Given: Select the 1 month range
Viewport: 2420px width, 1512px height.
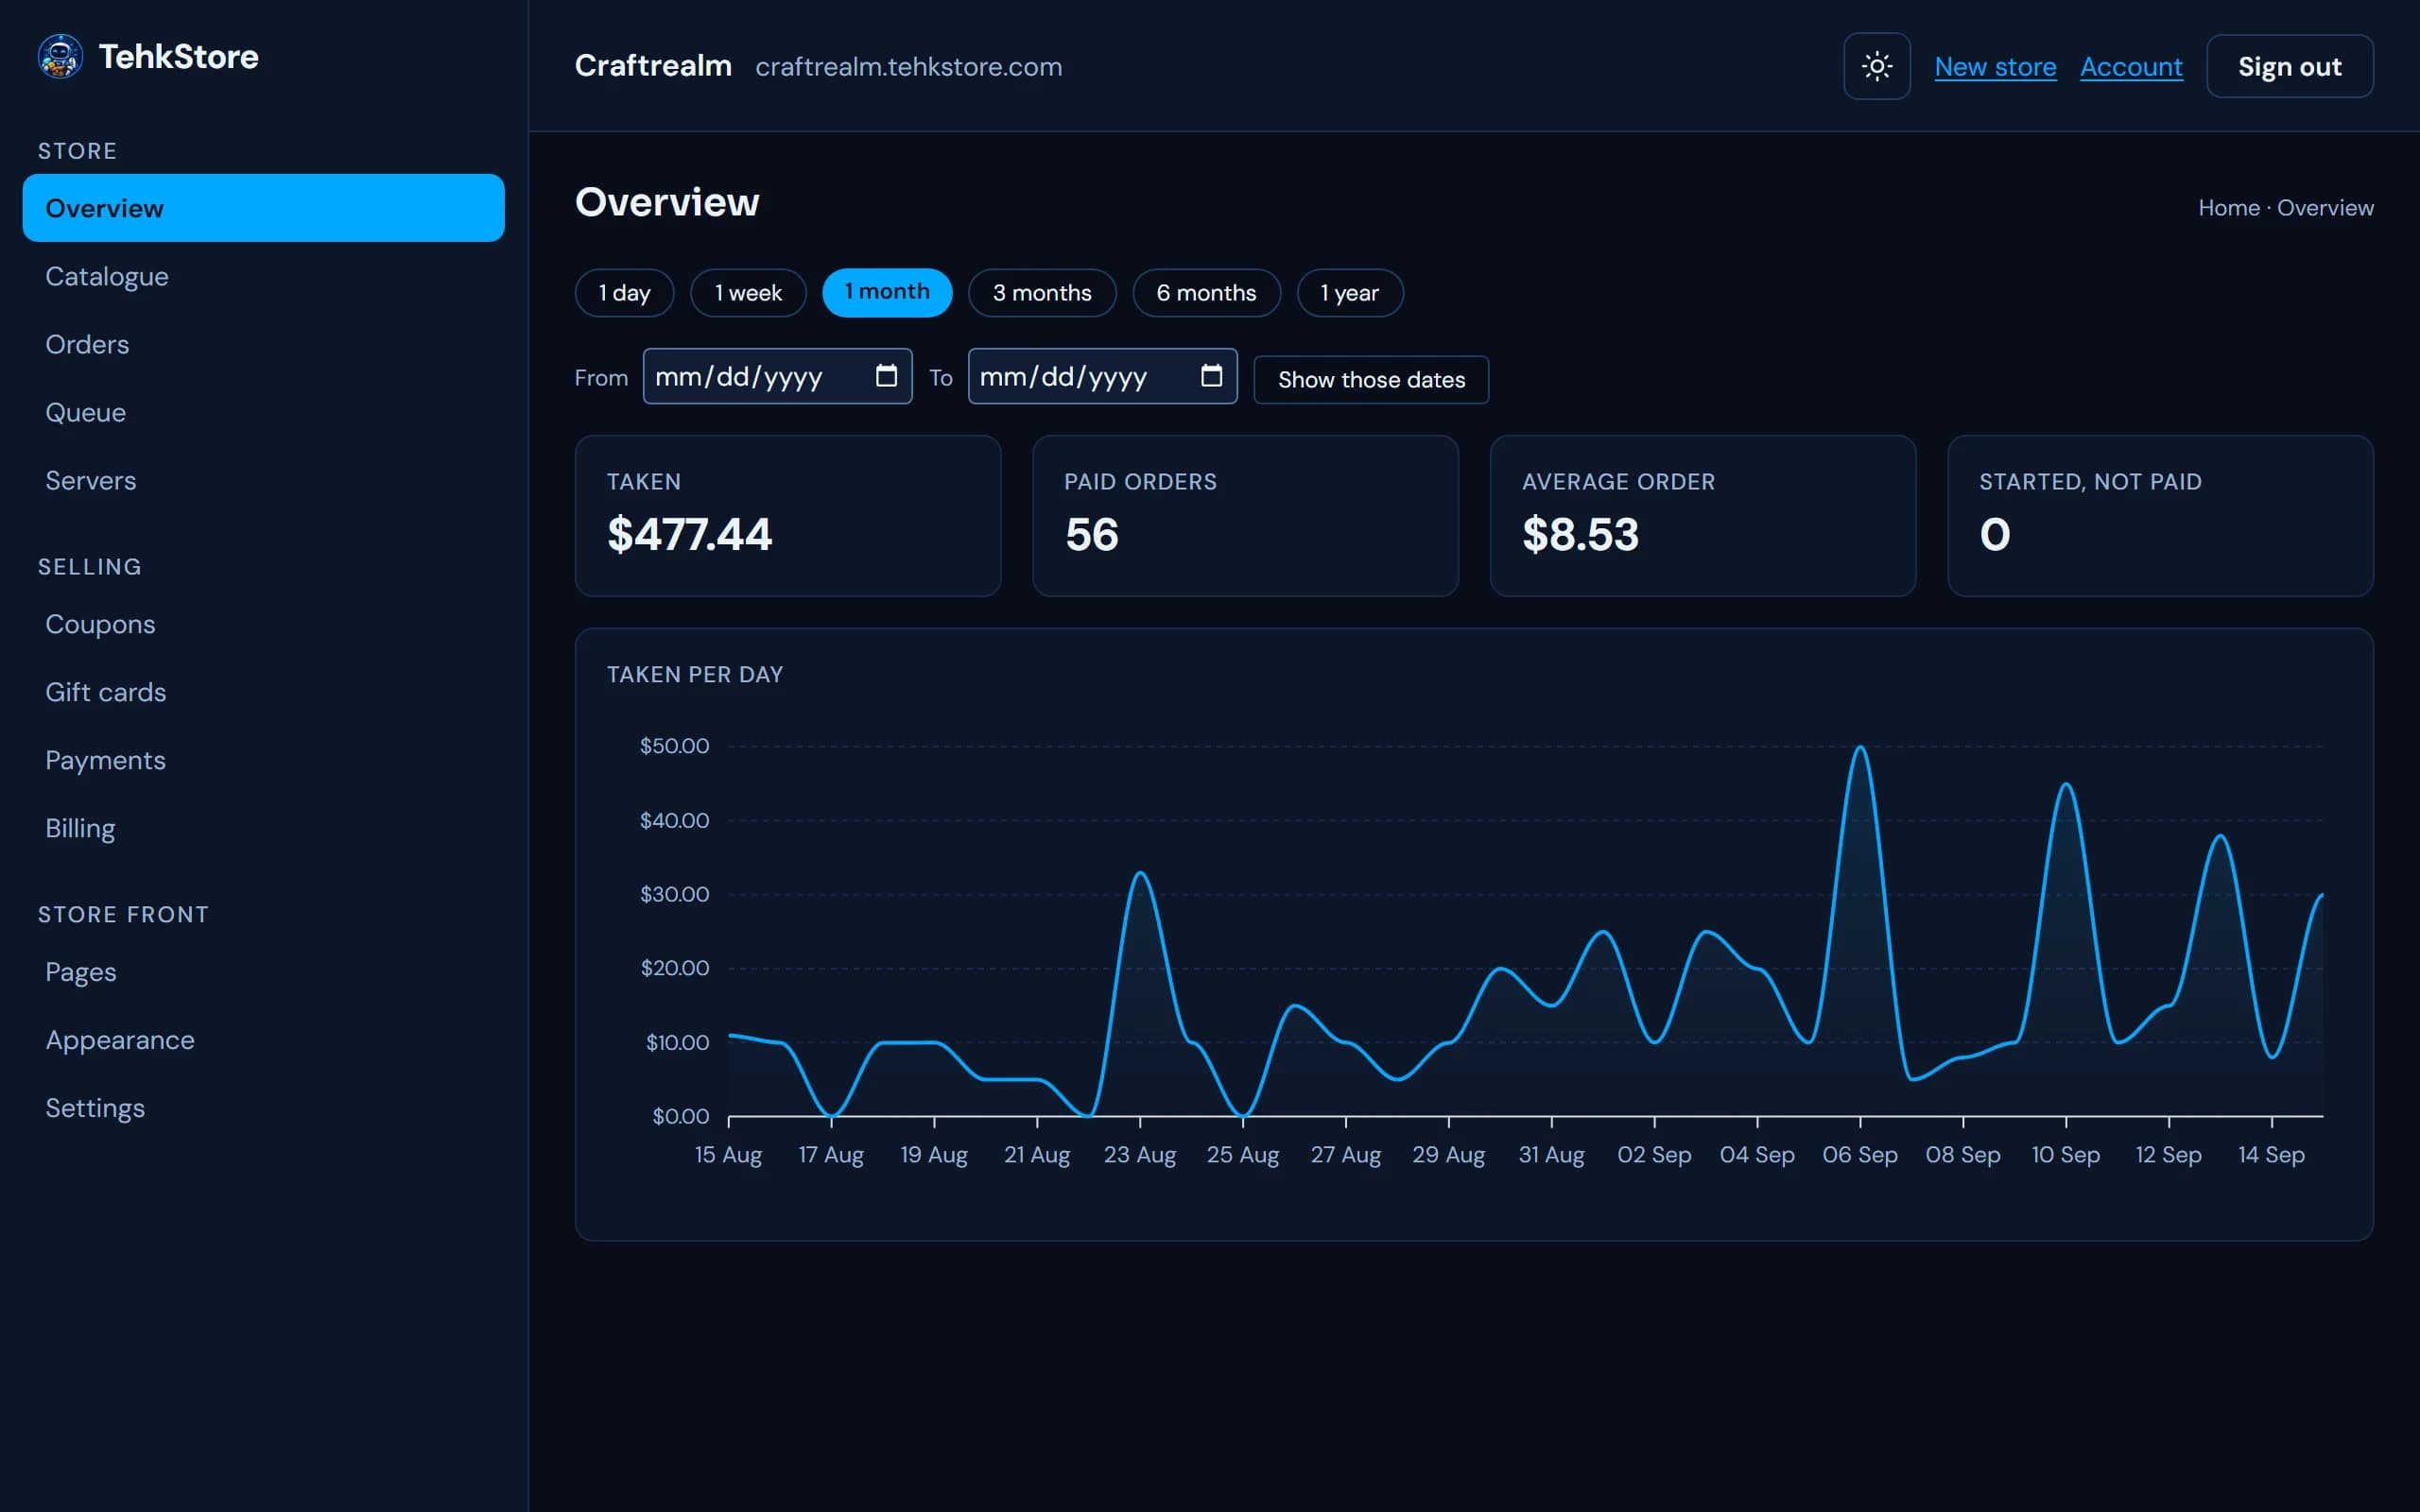Looking at the screenshot, I should pyautogui.click(x=887, y=292).
